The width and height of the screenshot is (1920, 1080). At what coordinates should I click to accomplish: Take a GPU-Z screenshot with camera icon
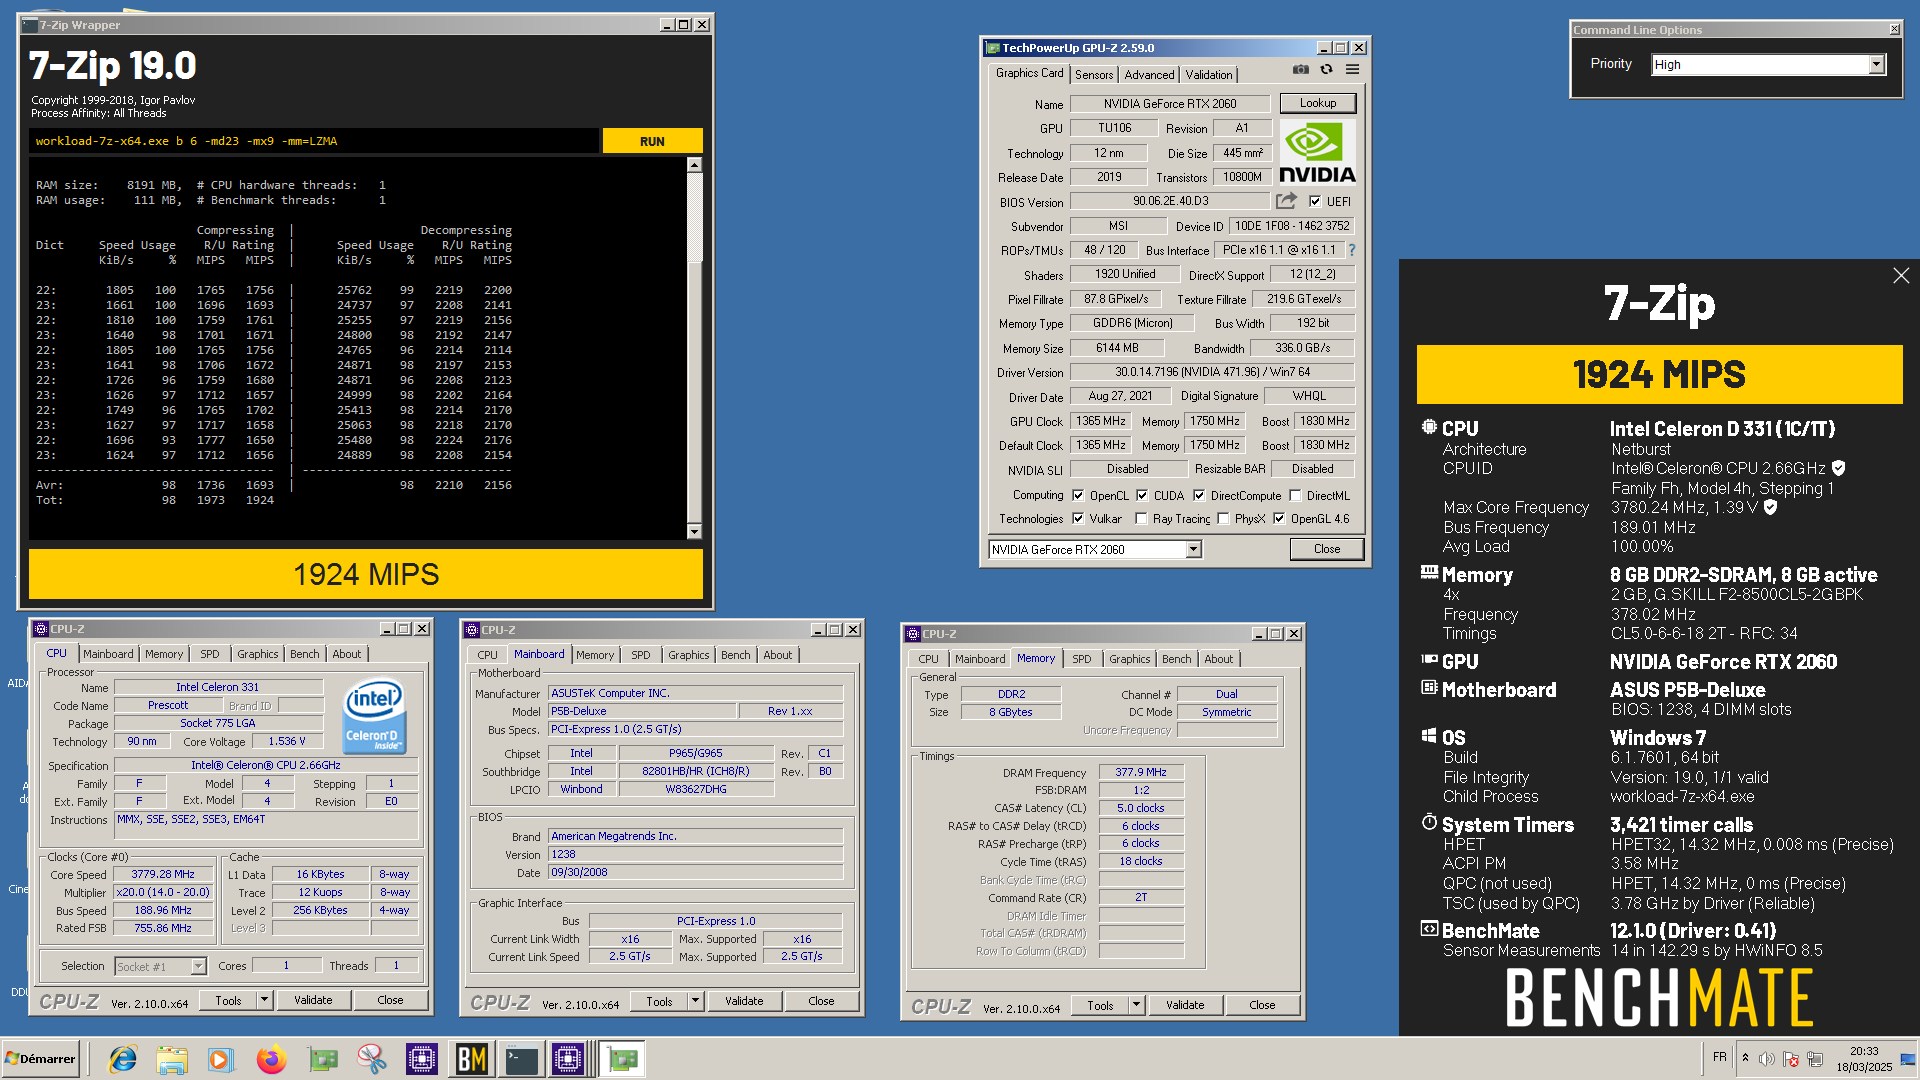pyautogui.click(x=1300, y=70)
